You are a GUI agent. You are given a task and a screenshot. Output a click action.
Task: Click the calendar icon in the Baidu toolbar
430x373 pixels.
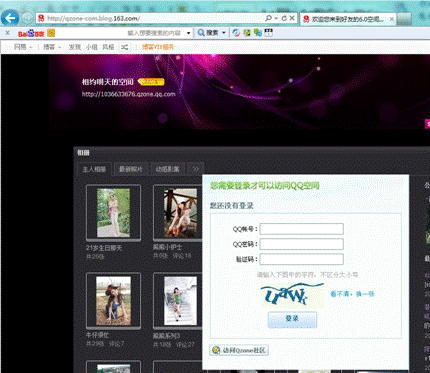pyautogui.click(x=268, y=33)
